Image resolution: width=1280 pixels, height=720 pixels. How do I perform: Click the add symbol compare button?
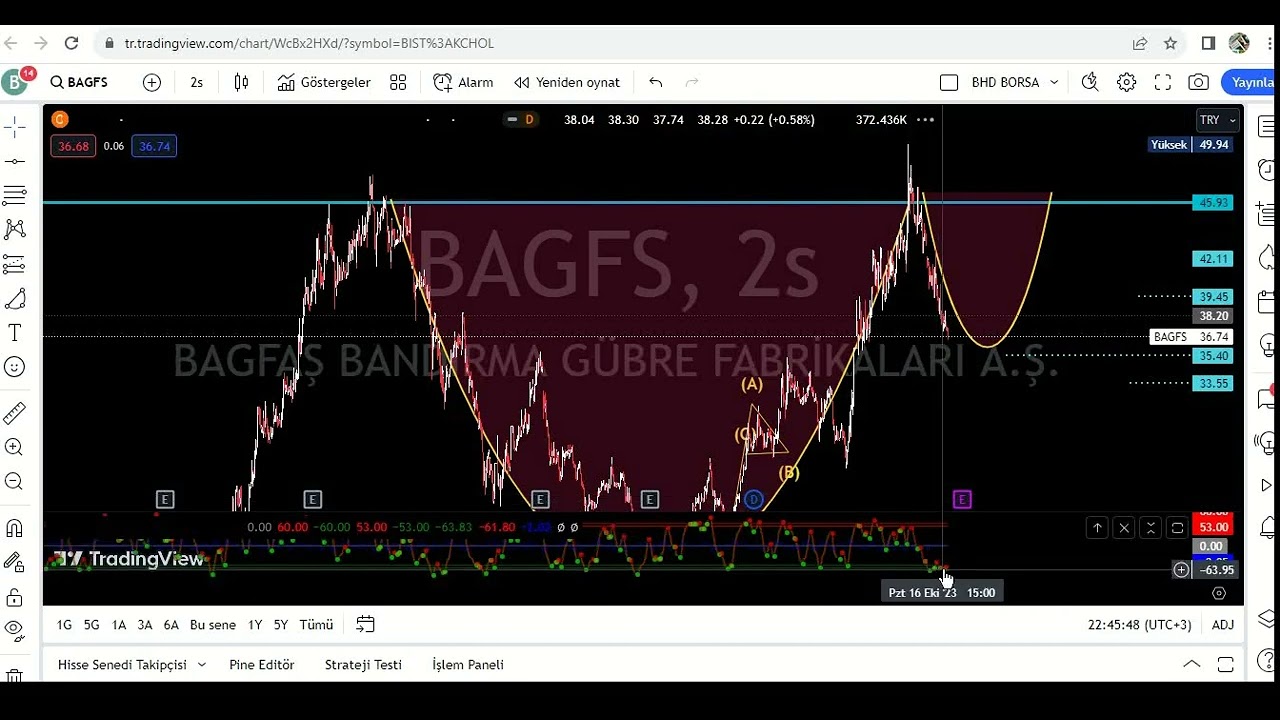152,82
